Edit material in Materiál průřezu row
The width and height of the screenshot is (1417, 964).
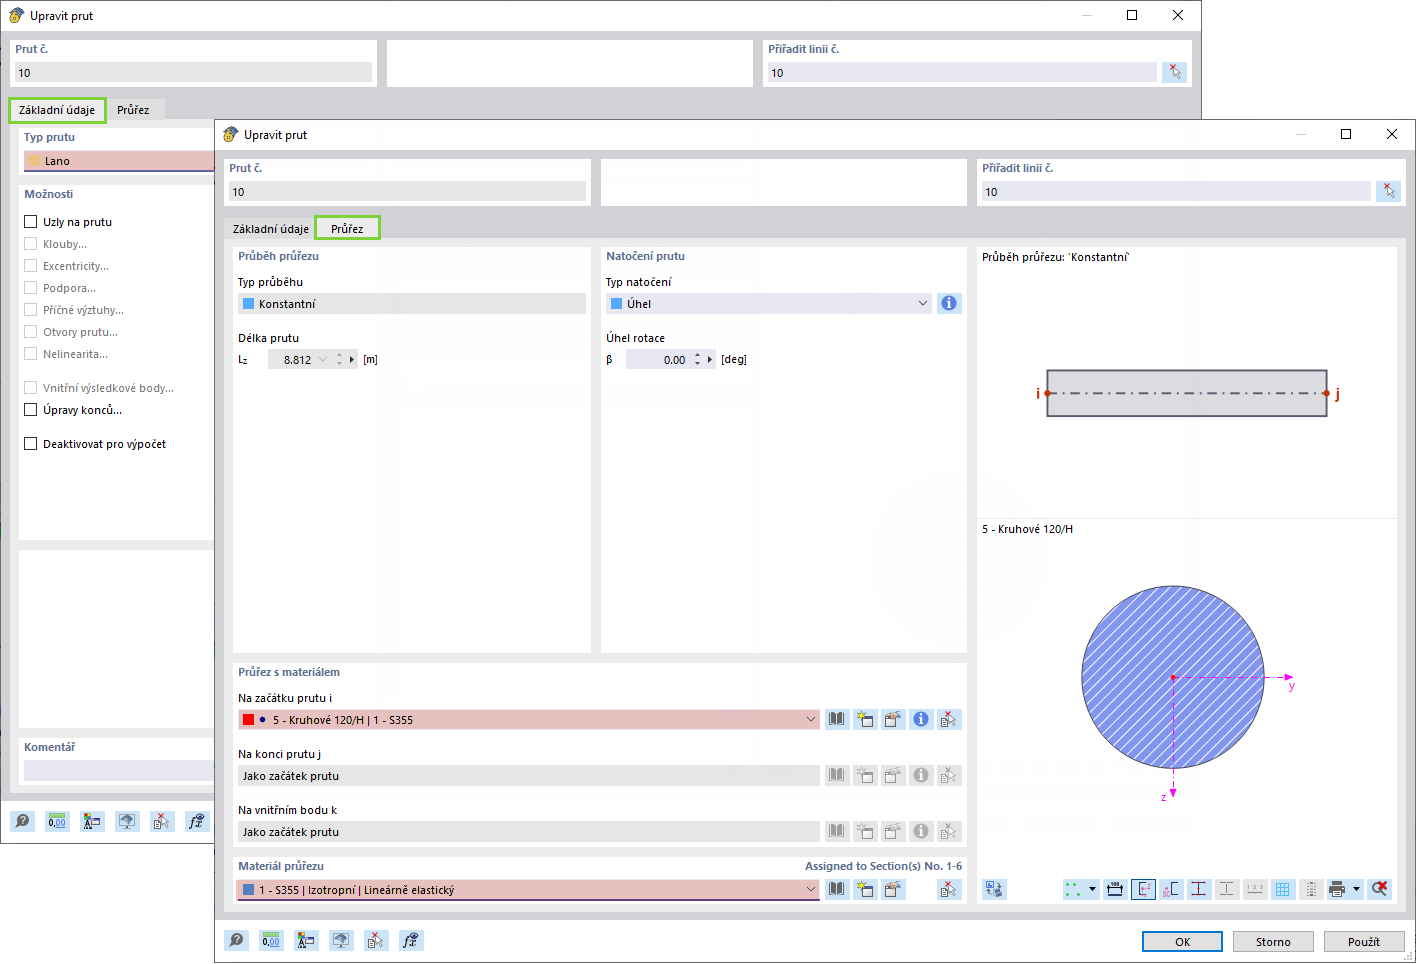[893, 889]
